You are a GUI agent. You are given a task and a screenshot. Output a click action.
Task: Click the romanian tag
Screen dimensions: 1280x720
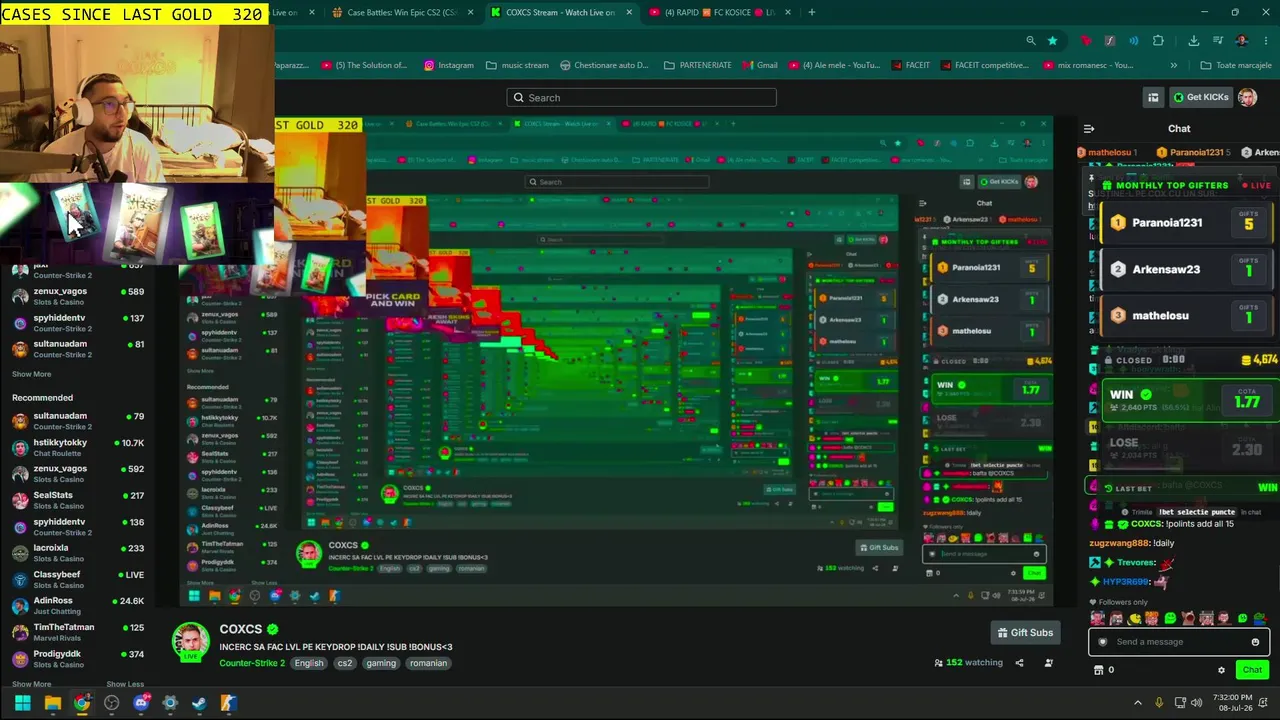point(428,663)
